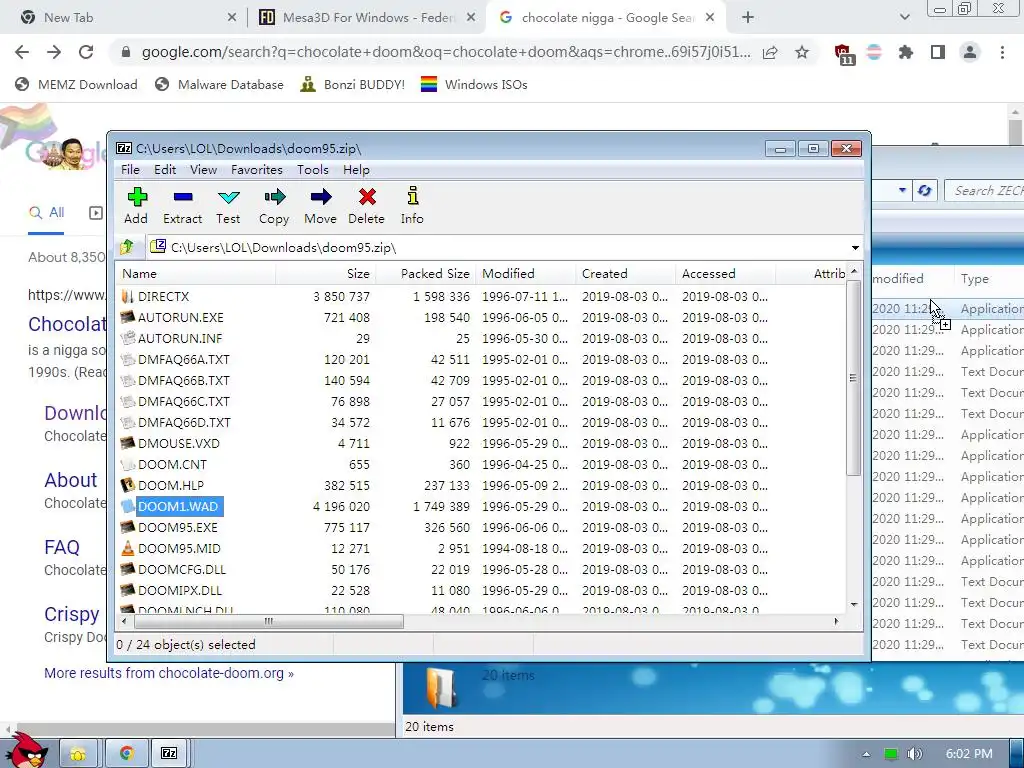Open the Help menu in 7-Zip
The image size is (1024, 768).
click(356, 170)
